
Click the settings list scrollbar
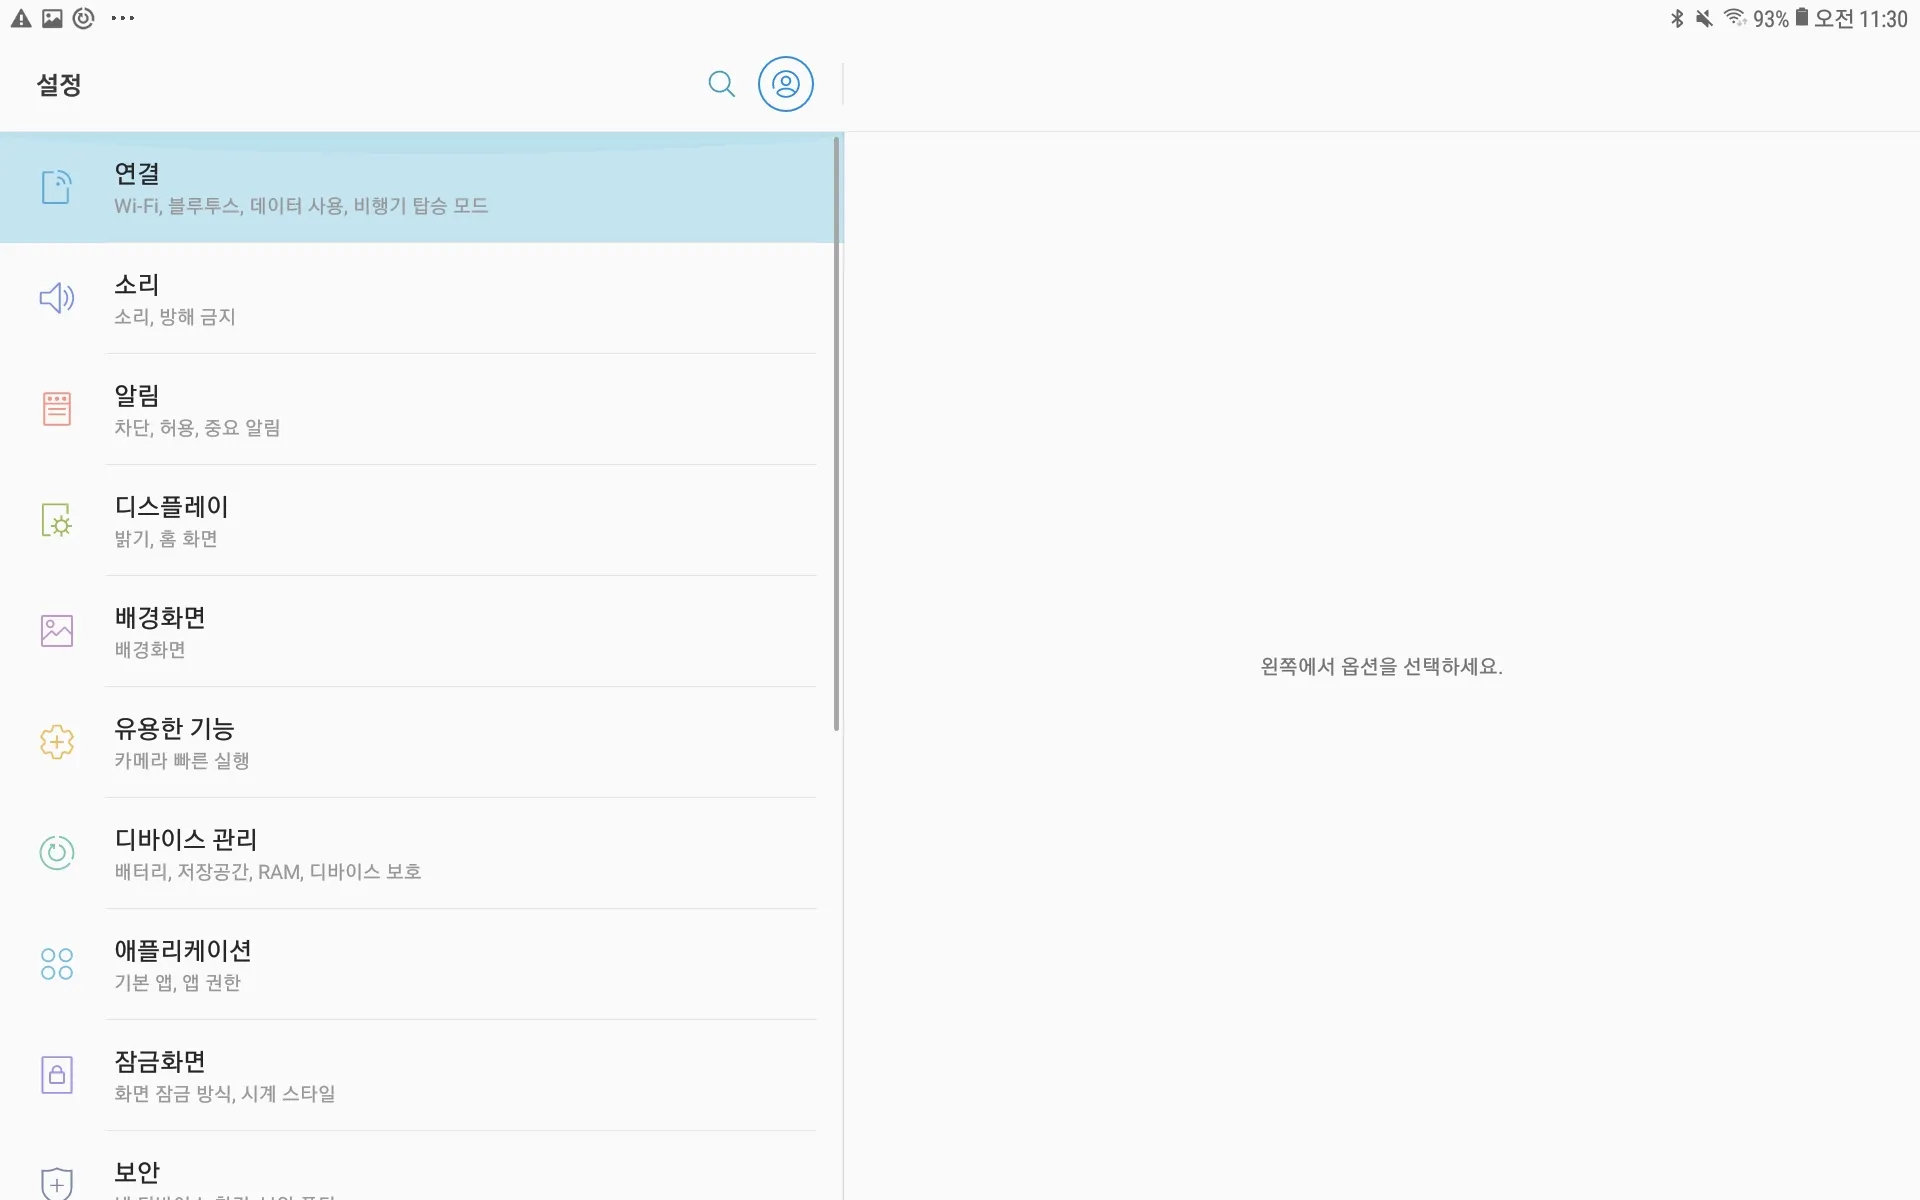pos(836,435)
